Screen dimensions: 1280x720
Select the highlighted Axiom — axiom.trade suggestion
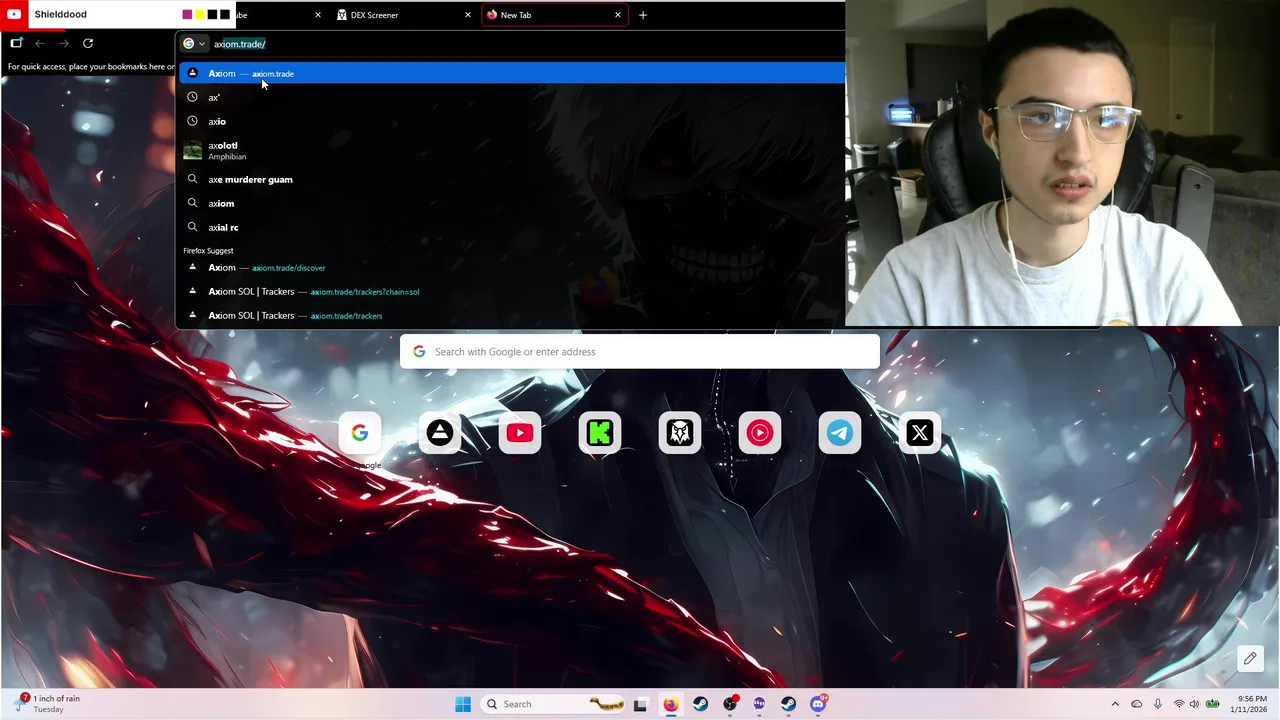point(512,73)
